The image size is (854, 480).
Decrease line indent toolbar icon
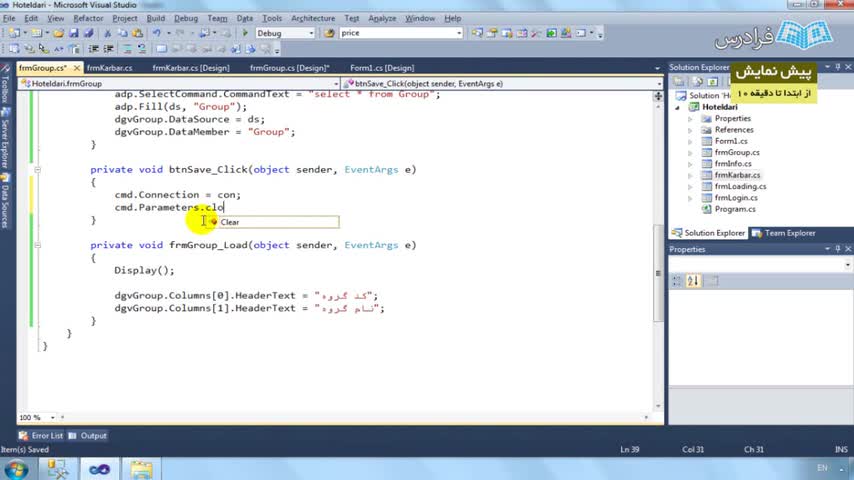94,50
